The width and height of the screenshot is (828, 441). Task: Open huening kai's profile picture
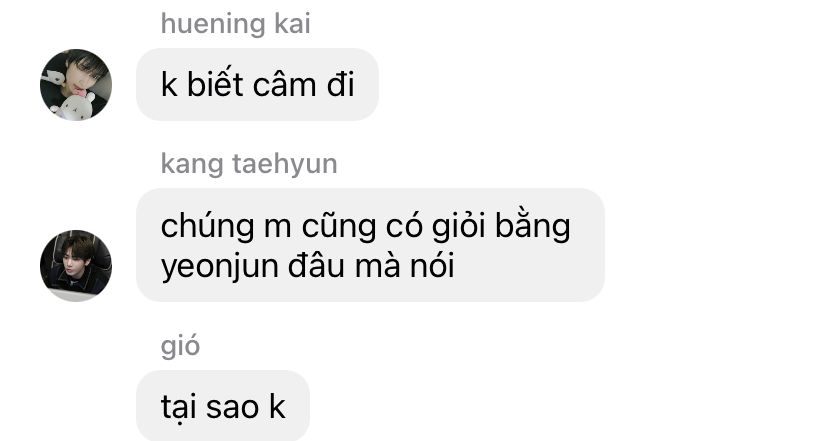76,85
